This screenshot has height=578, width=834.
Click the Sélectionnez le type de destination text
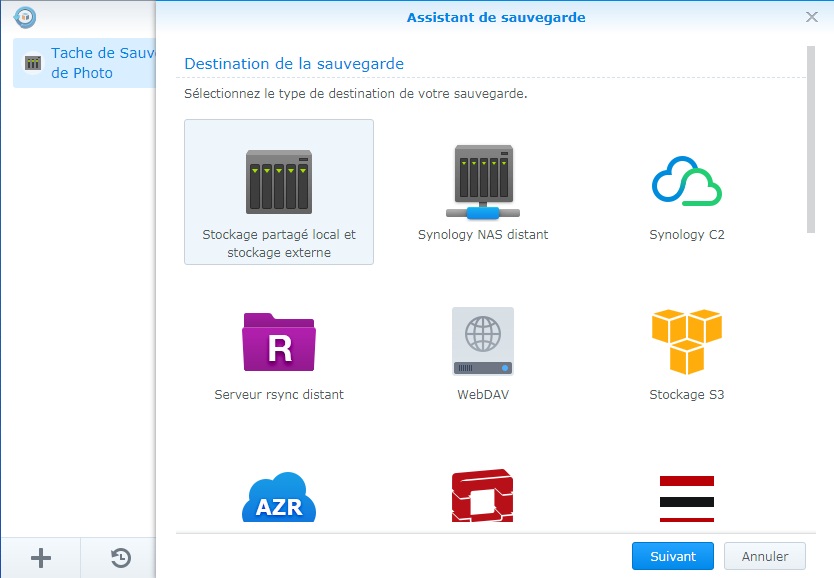[x=355, y=94]
